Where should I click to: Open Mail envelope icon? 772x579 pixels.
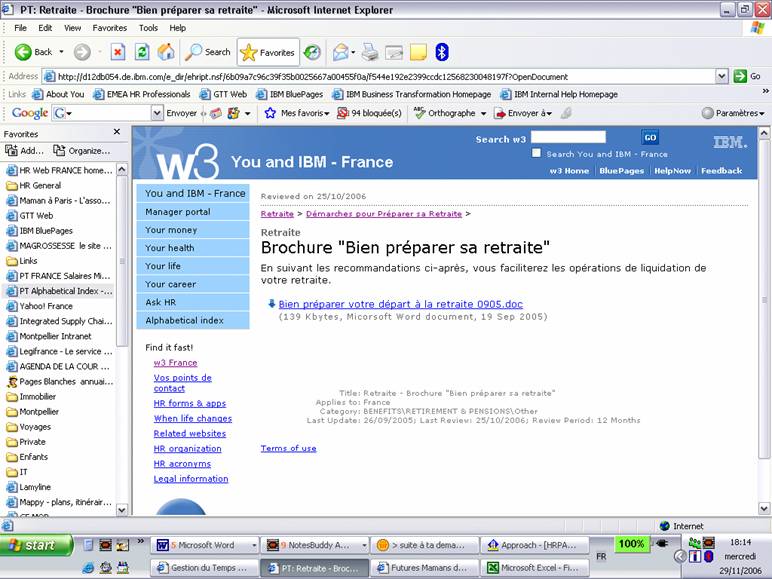pos(340,52)
